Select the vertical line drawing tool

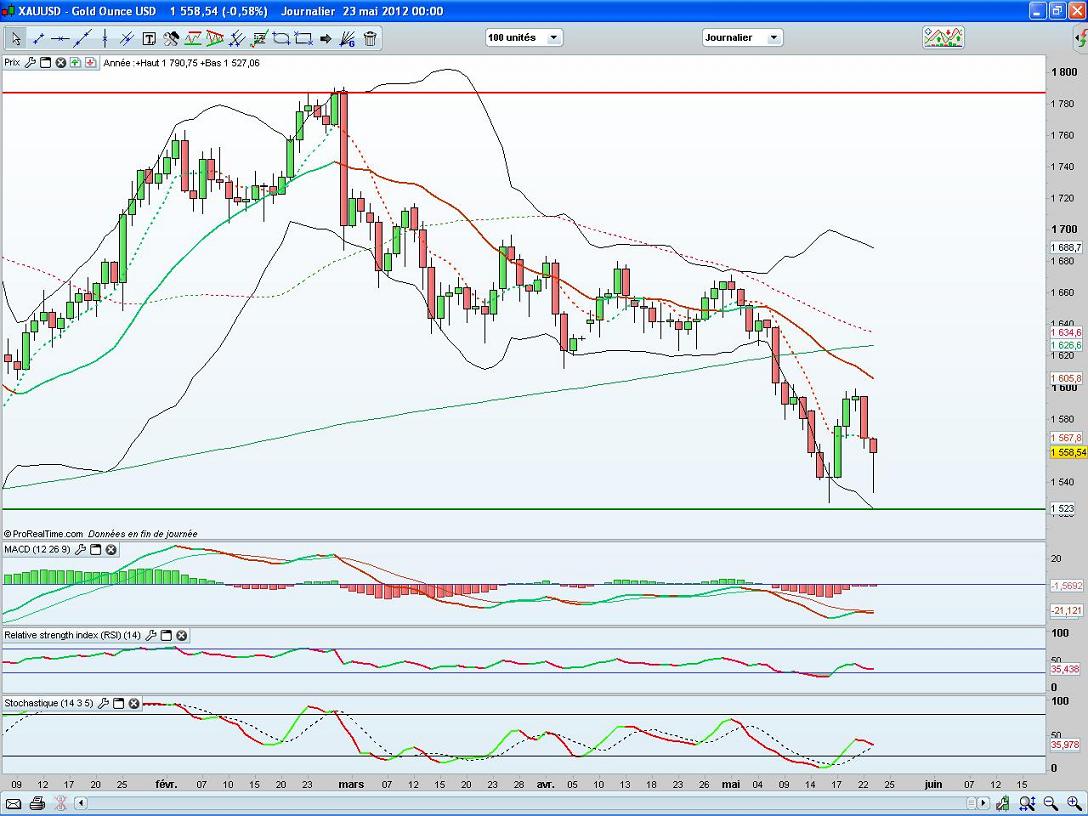(x=105, y=39)
